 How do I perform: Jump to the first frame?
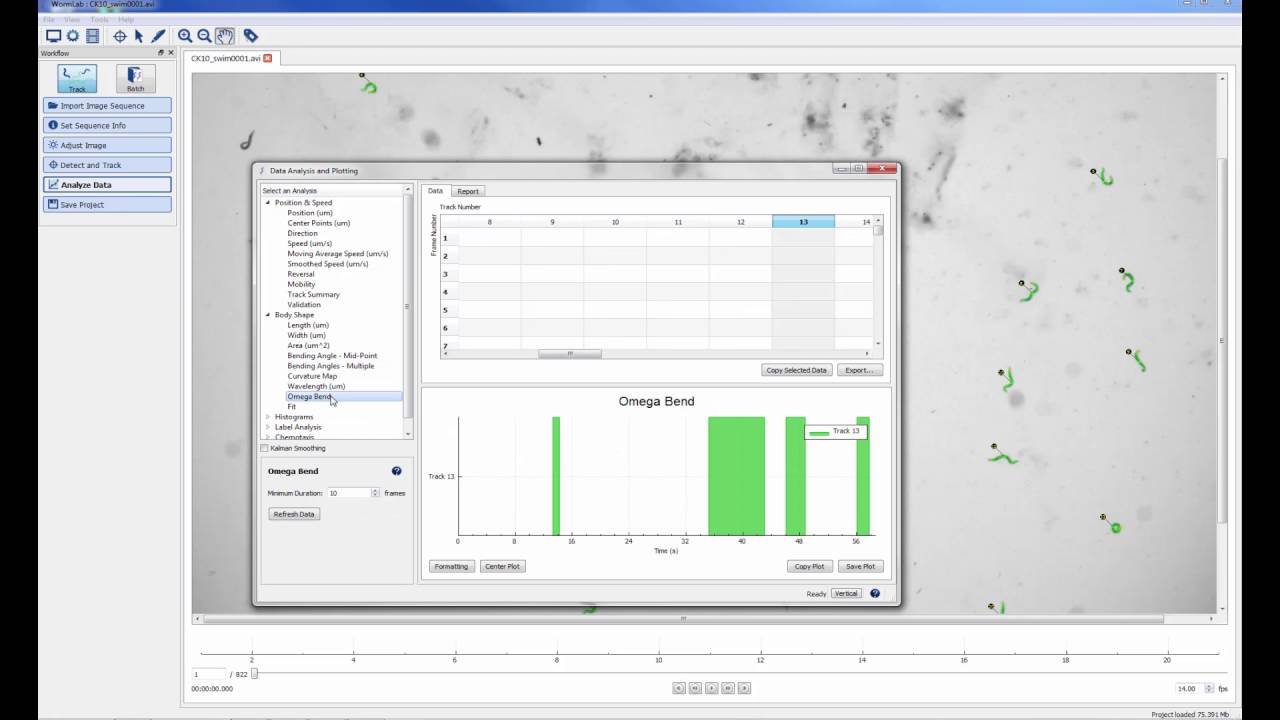pos(679,688)
